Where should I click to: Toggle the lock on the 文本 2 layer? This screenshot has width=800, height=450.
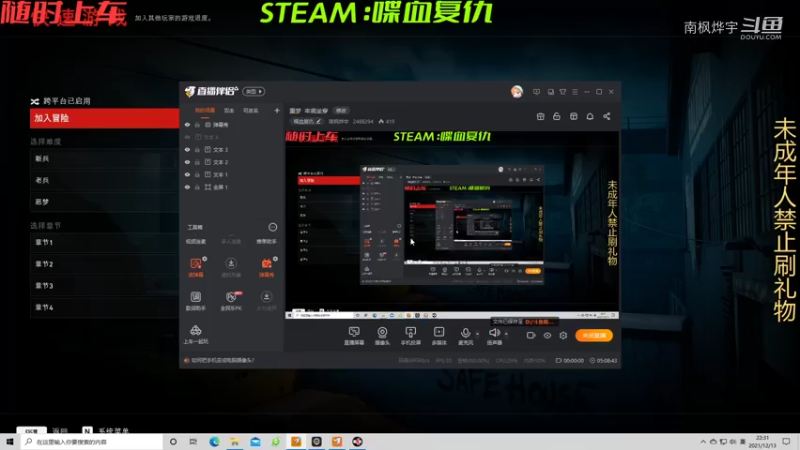(197, 162)
